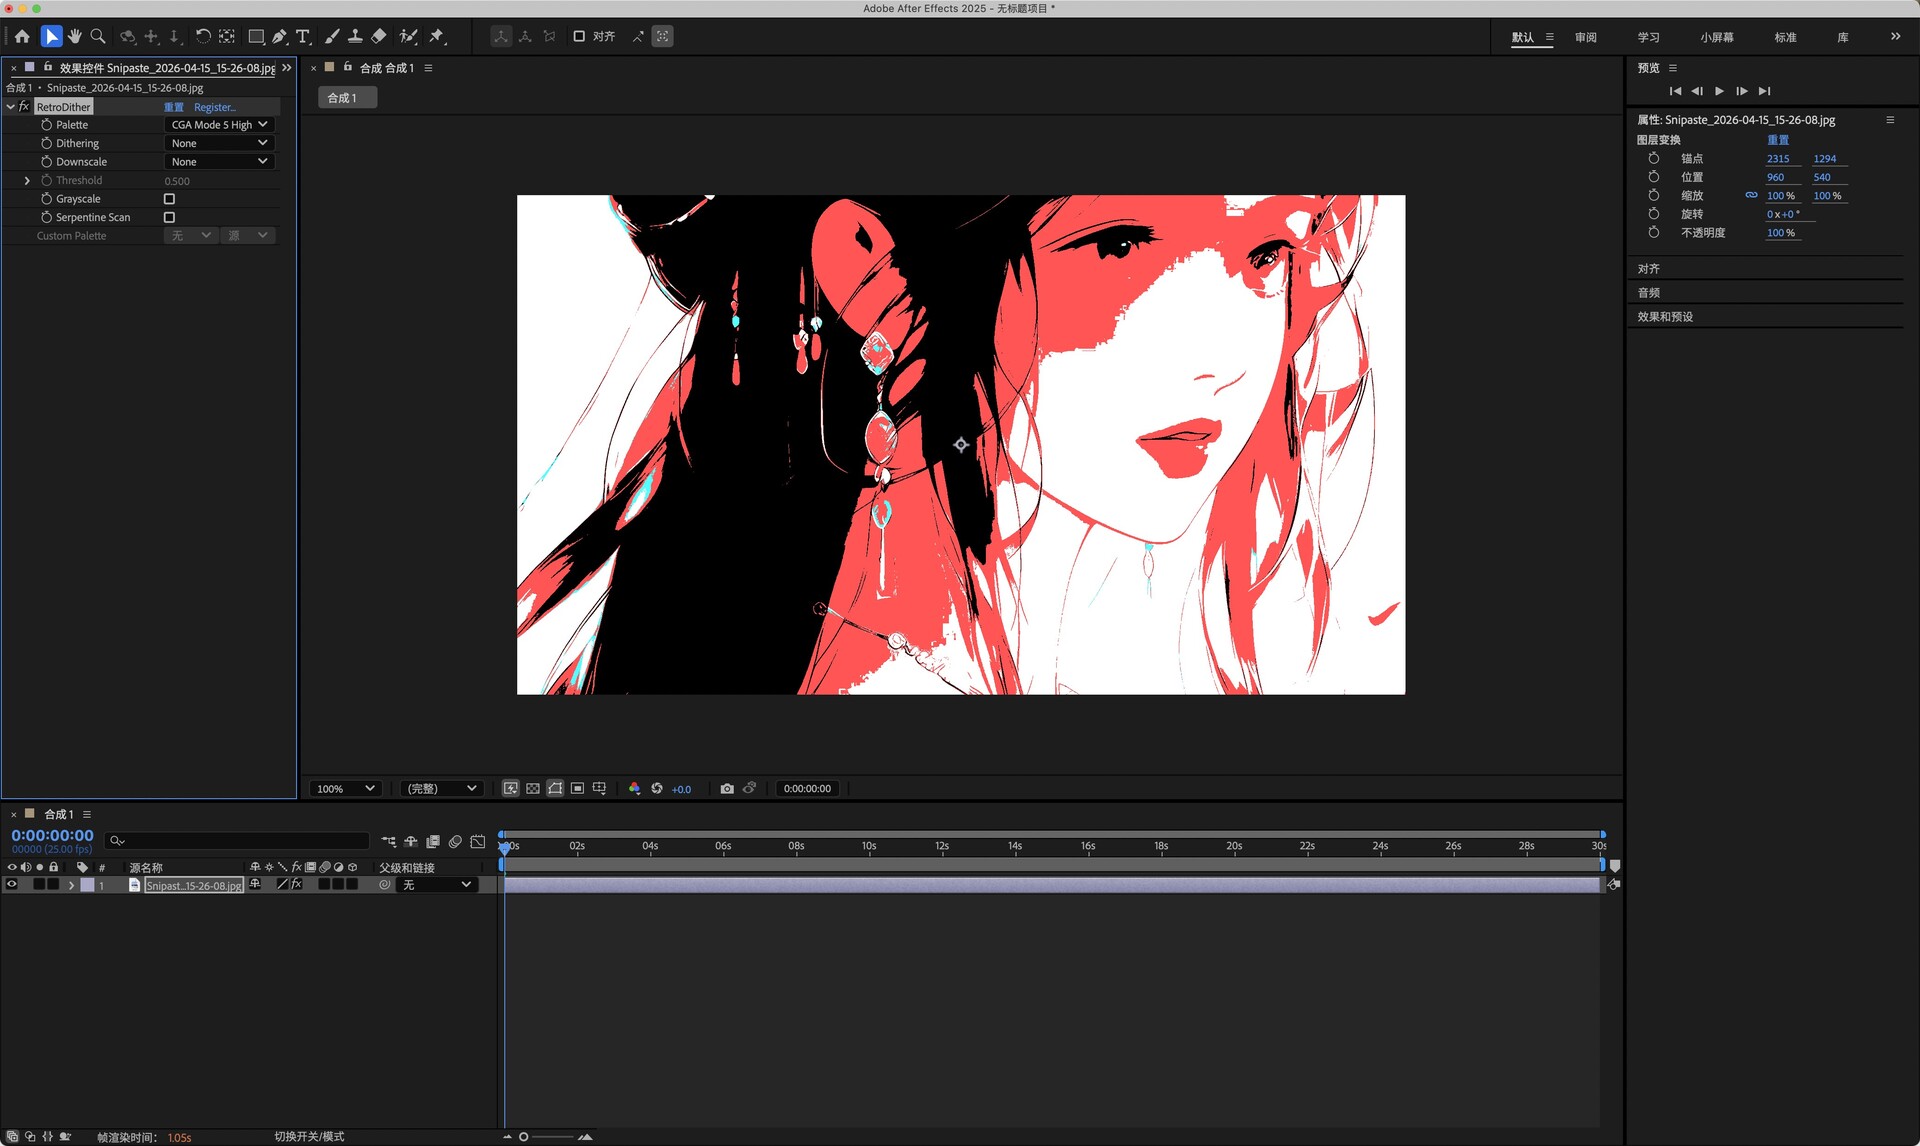The height and width of the screenshot is (1146, 1920).
Task: Select the Eraser tool
Action: [379, 36]
